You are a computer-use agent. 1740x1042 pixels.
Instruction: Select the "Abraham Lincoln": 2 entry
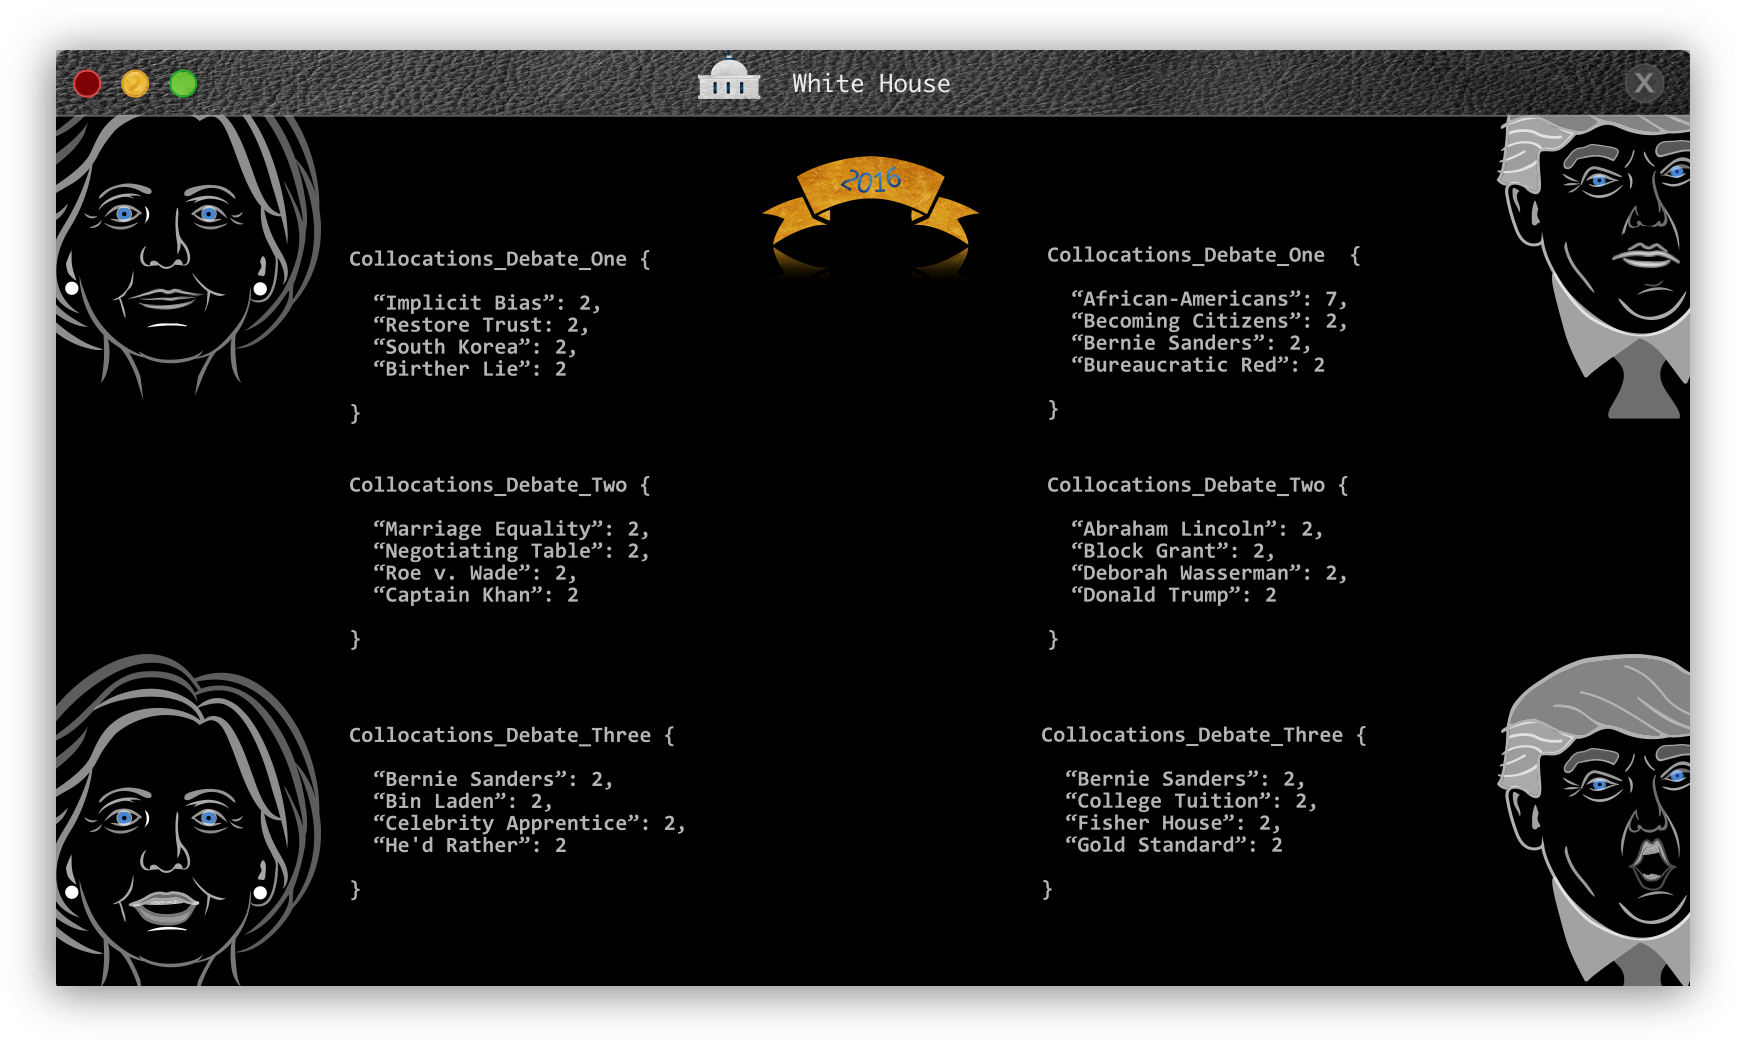(1197, 529)
